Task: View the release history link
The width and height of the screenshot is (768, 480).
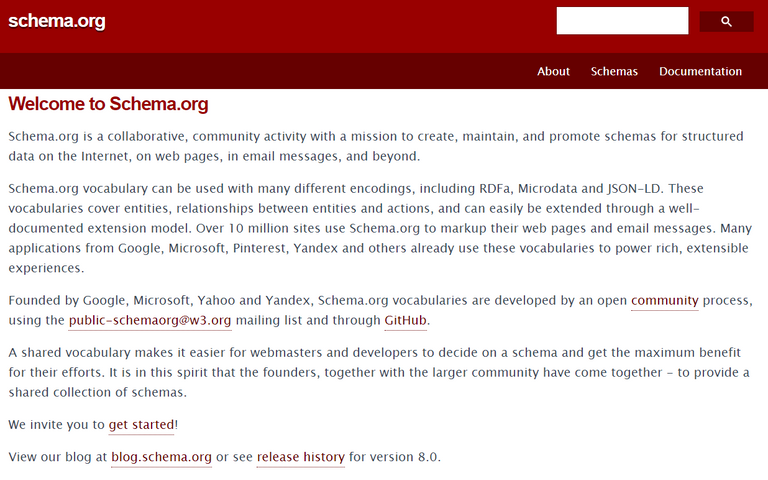Action: [x=301, y=457]
